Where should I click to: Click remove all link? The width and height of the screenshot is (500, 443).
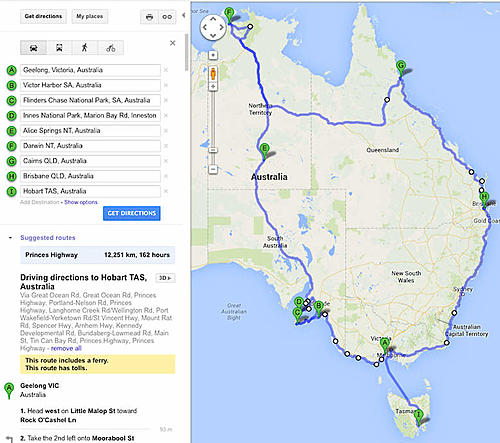click(66, 348)
